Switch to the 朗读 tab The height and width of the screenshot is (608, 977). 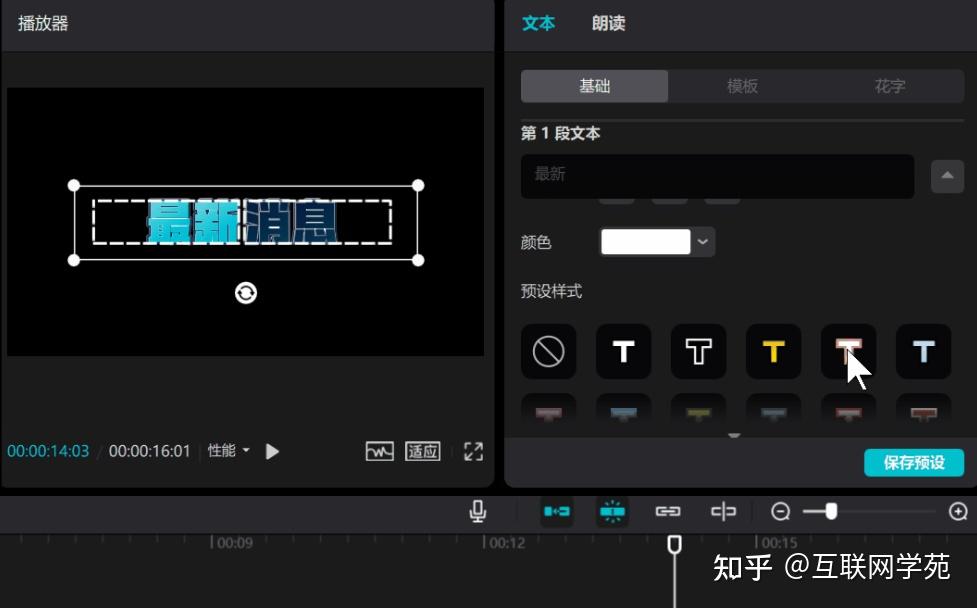608,23
